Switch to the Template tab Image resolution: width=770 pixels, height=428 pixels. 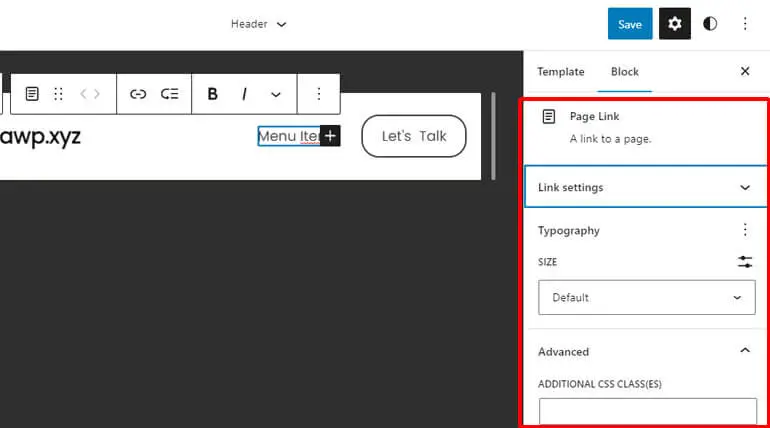pos(561,72)
